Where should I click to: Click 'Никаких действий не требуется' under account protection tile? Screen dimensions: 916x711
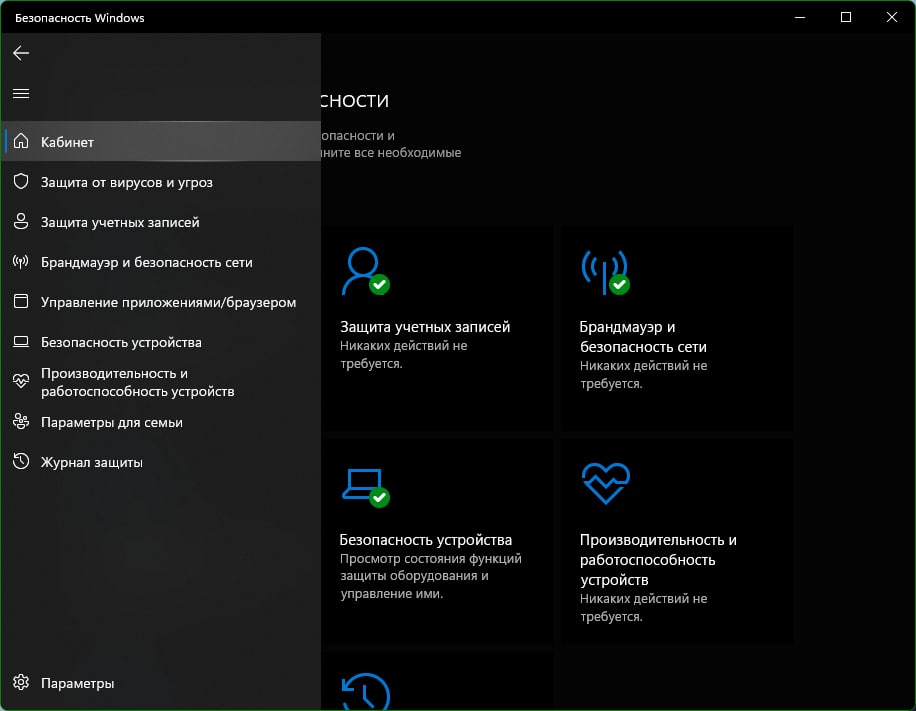404,355
